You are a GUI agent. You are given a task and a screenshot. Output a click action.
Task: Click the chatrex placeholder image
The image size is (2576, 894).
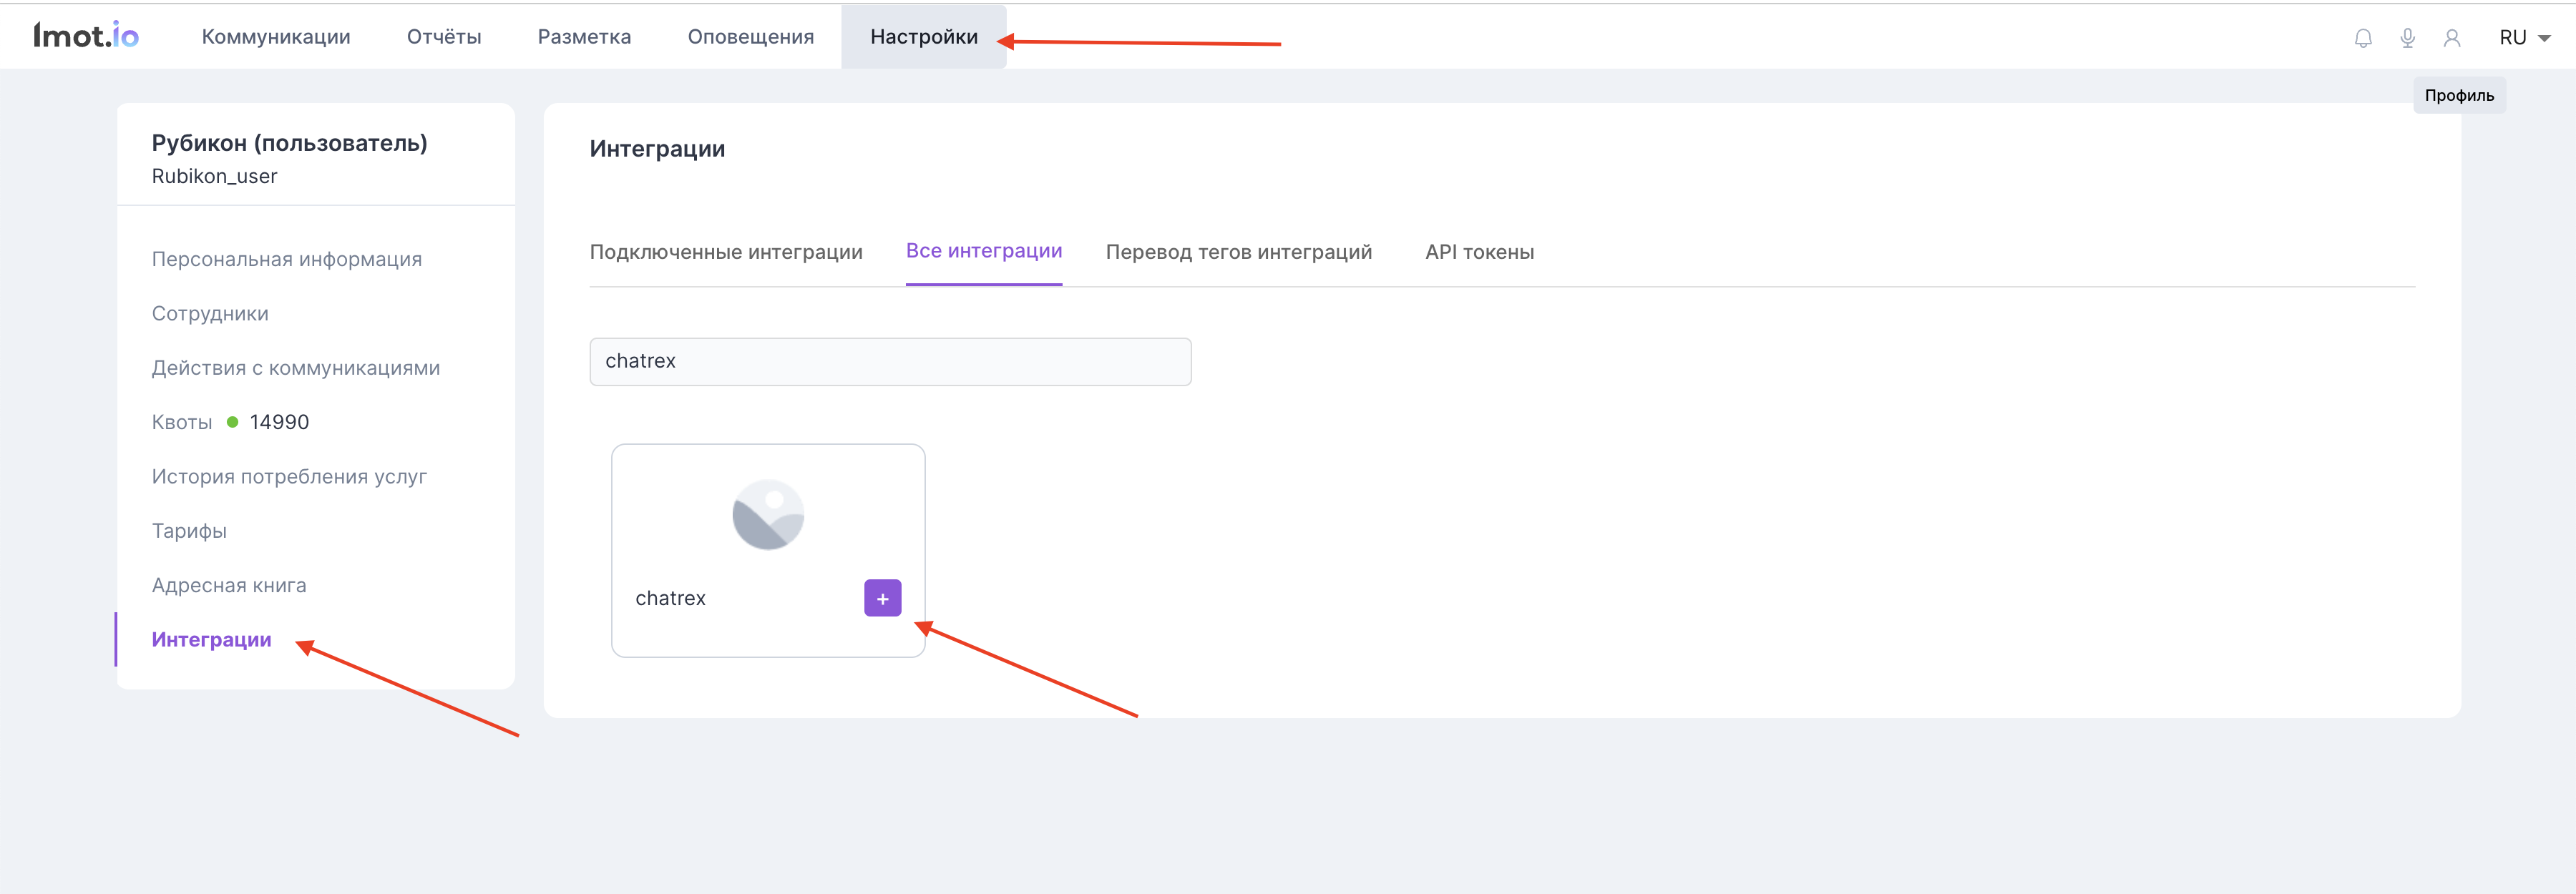pos(768,515)
